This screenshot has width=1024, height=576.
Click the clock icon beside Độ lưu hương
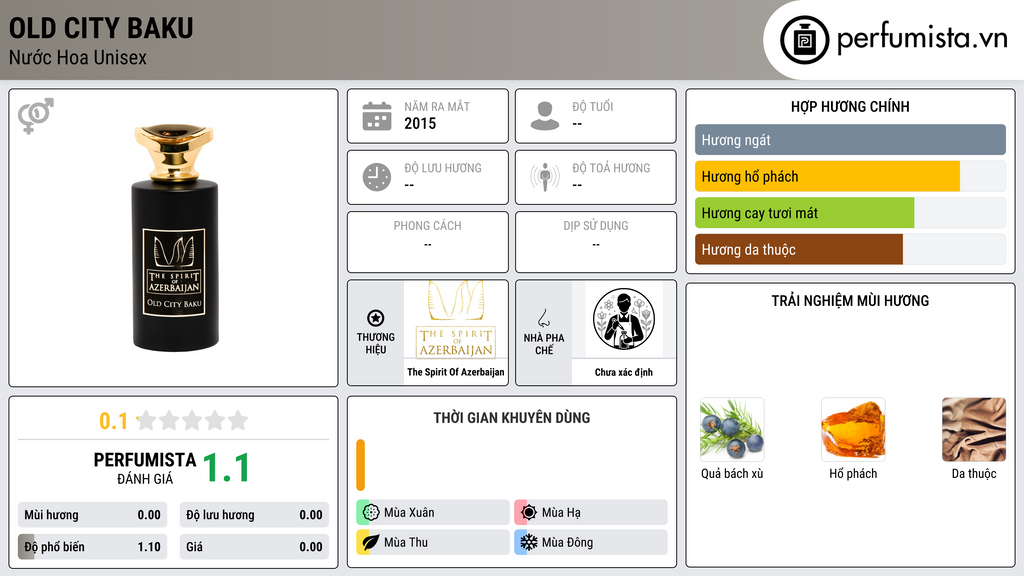[x=377, y=177]
